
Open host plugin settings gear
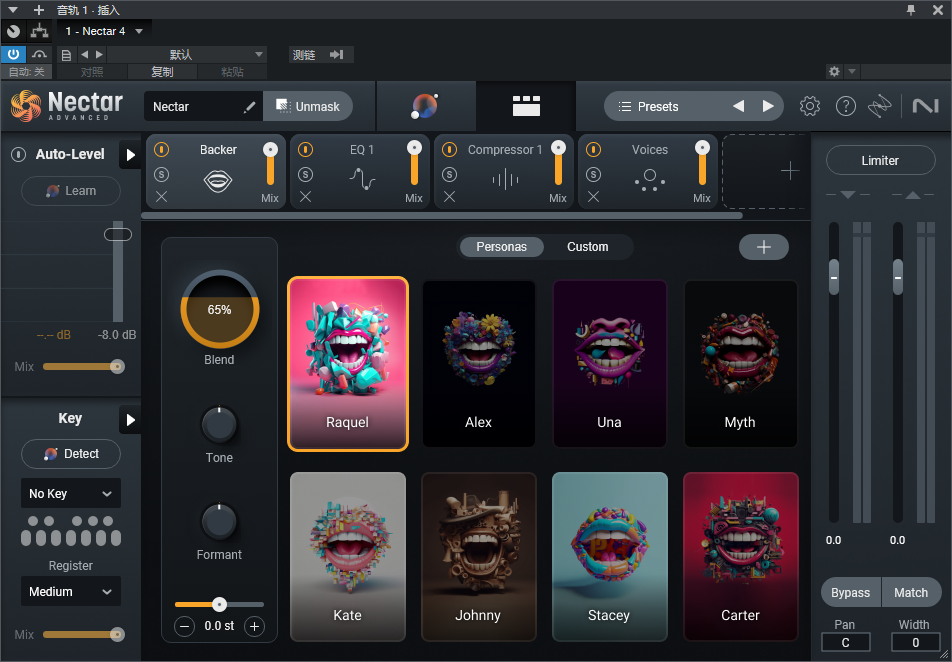pyautogui.click(x=834, y=72)
